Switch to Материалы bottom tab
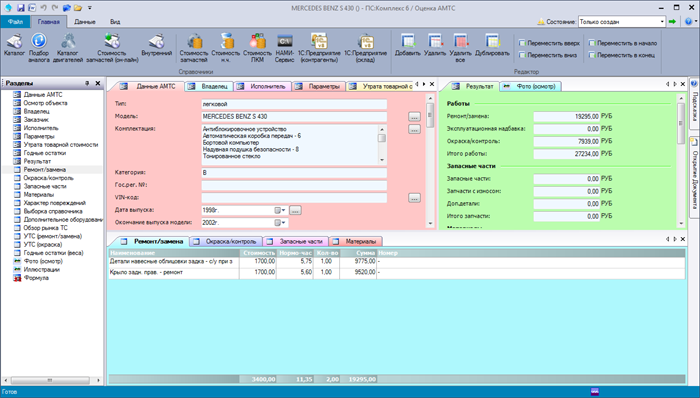This screenshot has width=700, height=398. coord(356,241)
